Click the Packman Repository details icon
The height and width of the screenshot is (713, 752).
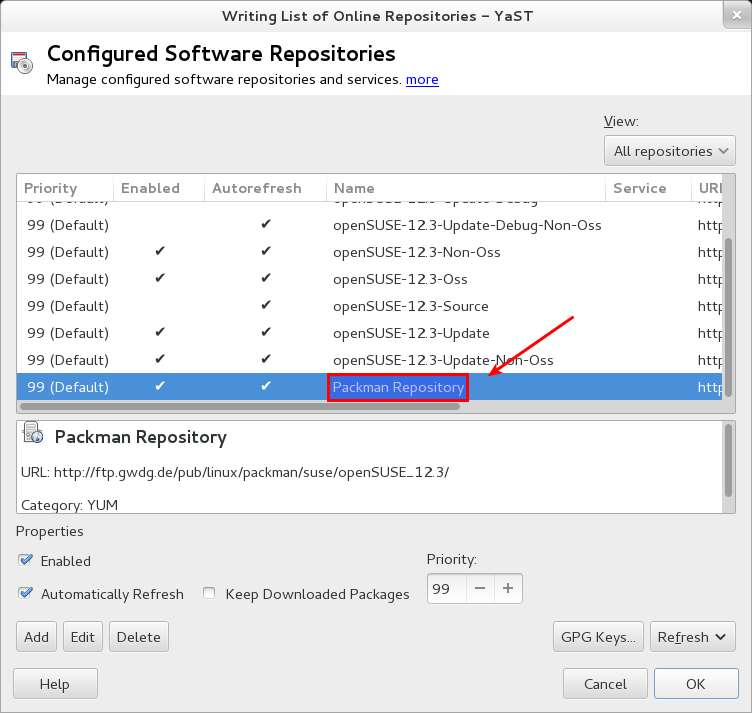(x=33, y=432)
